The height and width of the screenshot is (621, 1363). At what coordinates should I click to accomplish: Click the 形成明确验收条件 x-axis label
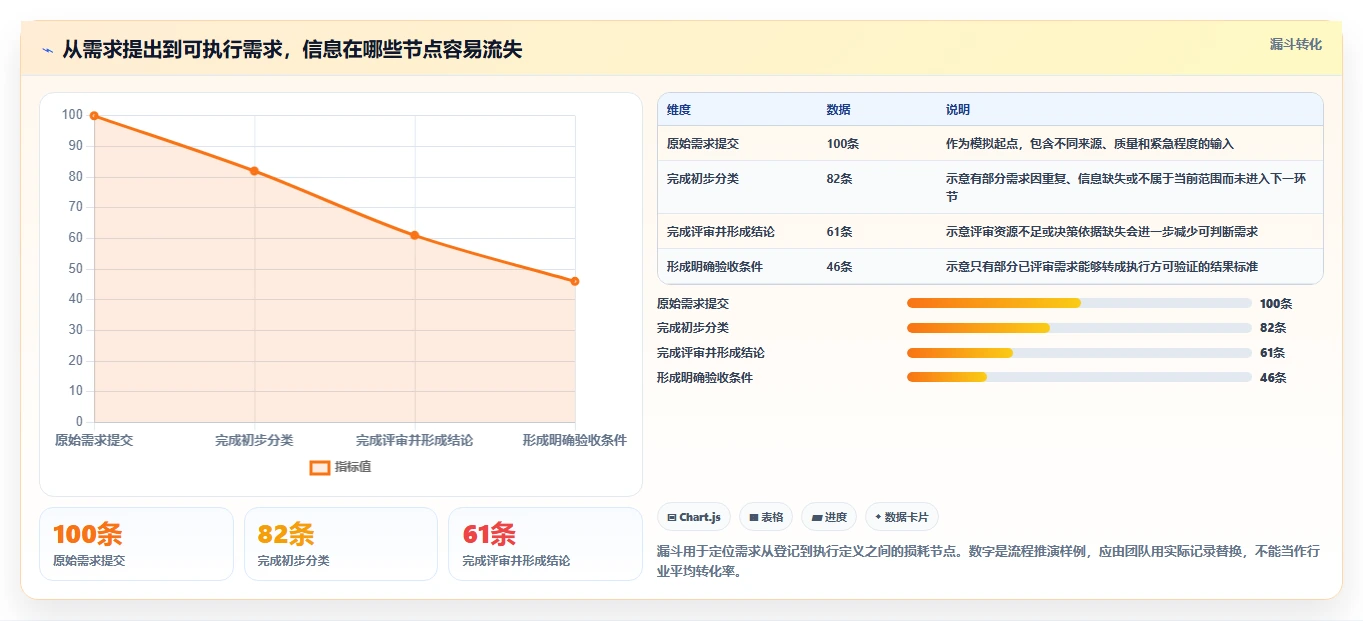click(575, 440)
